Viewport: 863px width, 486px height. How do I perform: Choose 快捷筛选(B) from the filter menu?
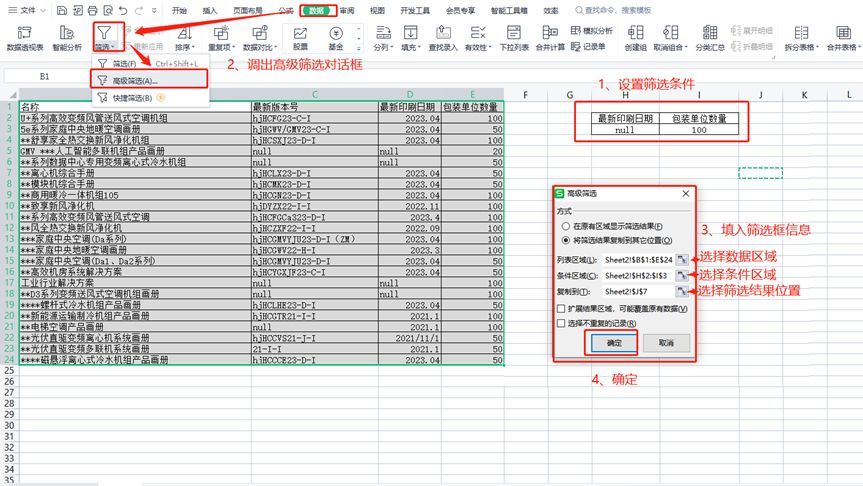[150, 98]
